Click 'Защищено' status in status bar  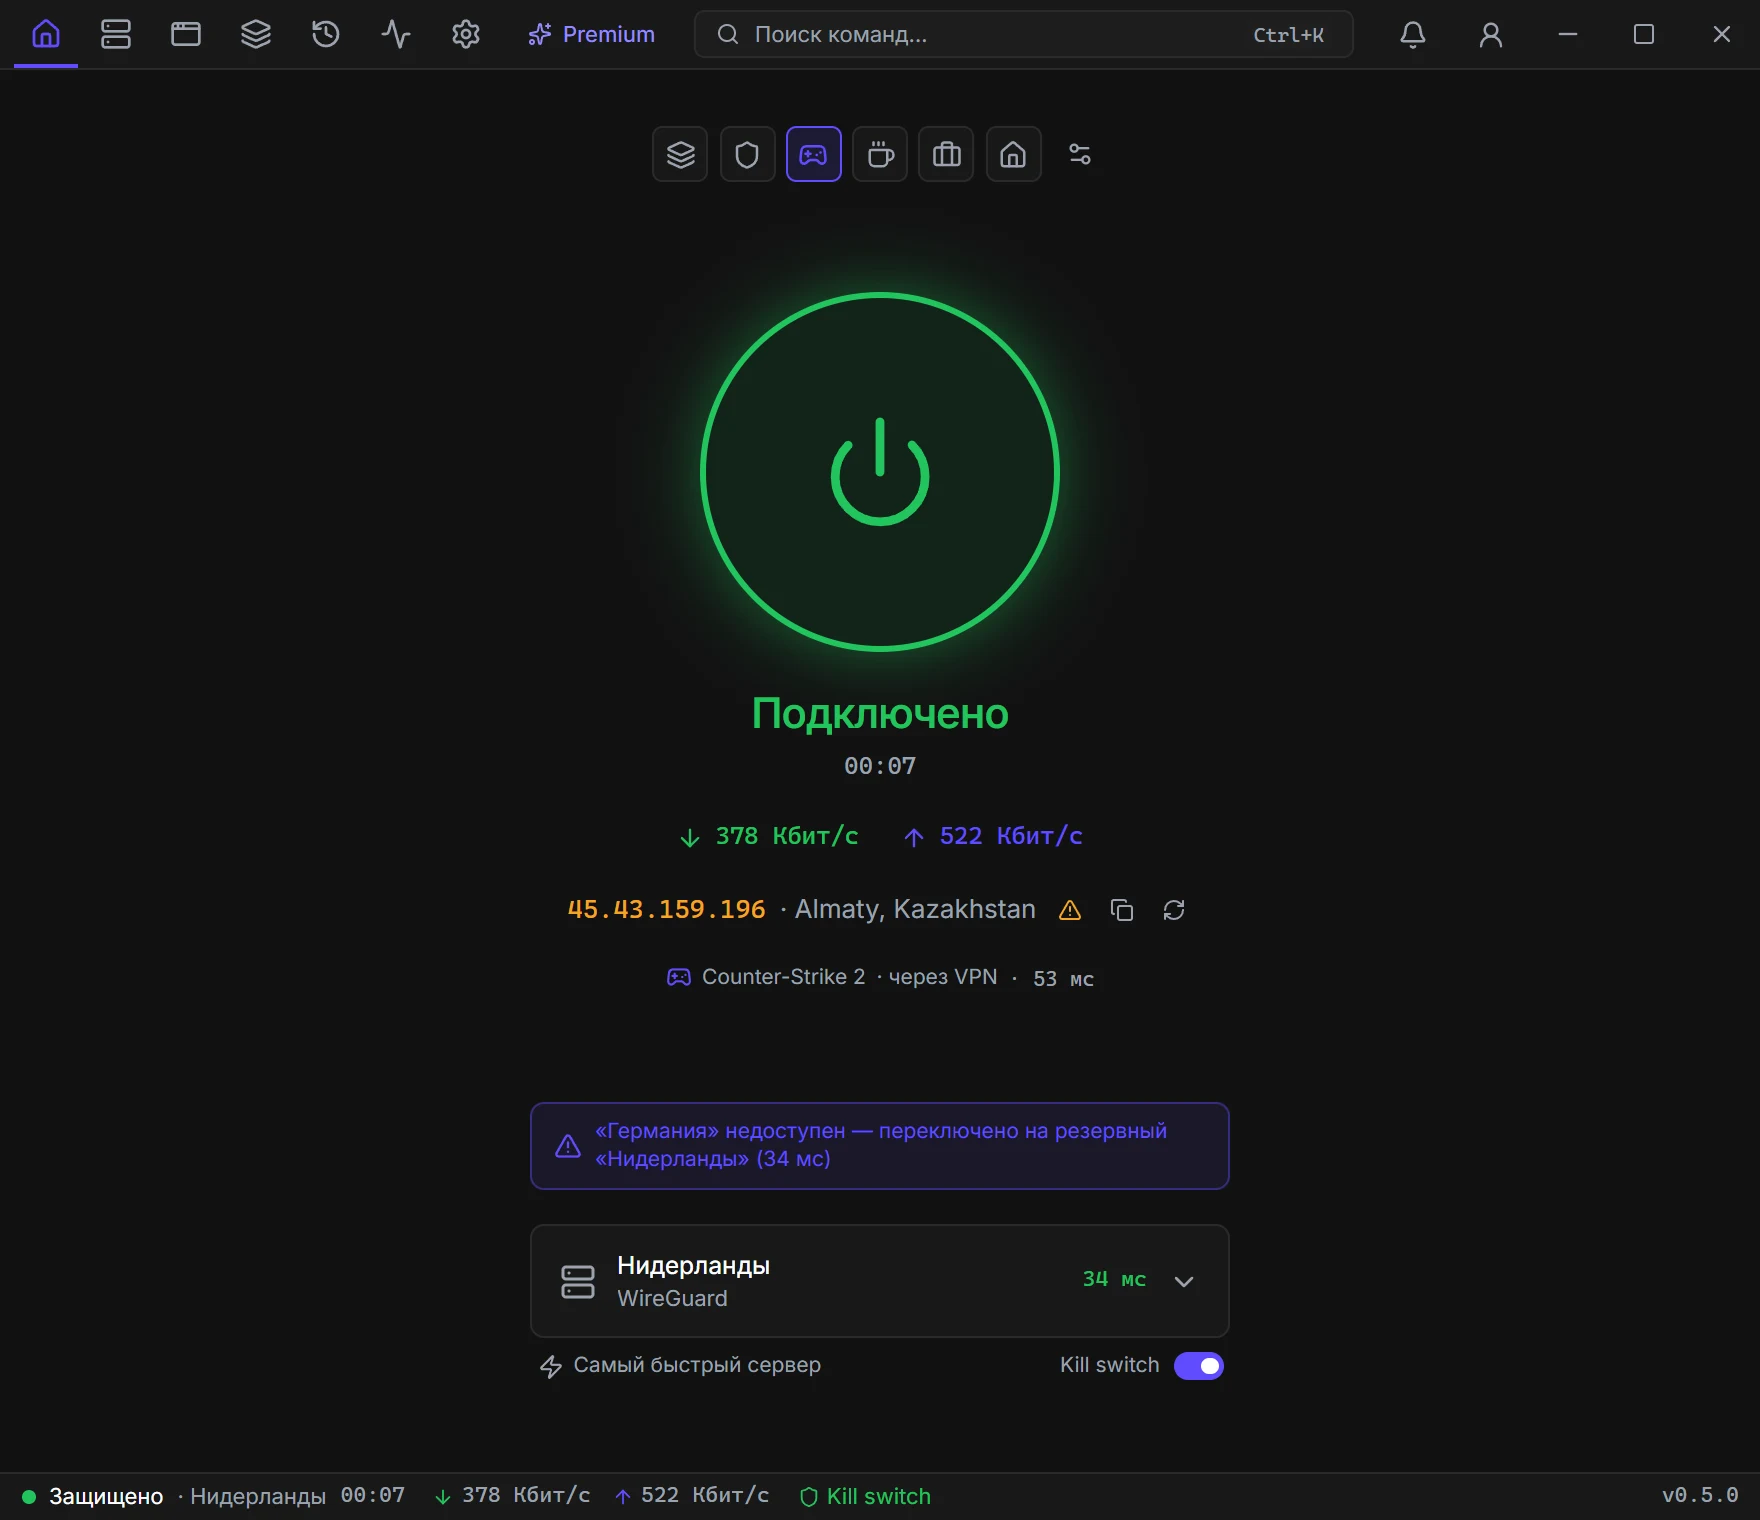(106, 1496)
